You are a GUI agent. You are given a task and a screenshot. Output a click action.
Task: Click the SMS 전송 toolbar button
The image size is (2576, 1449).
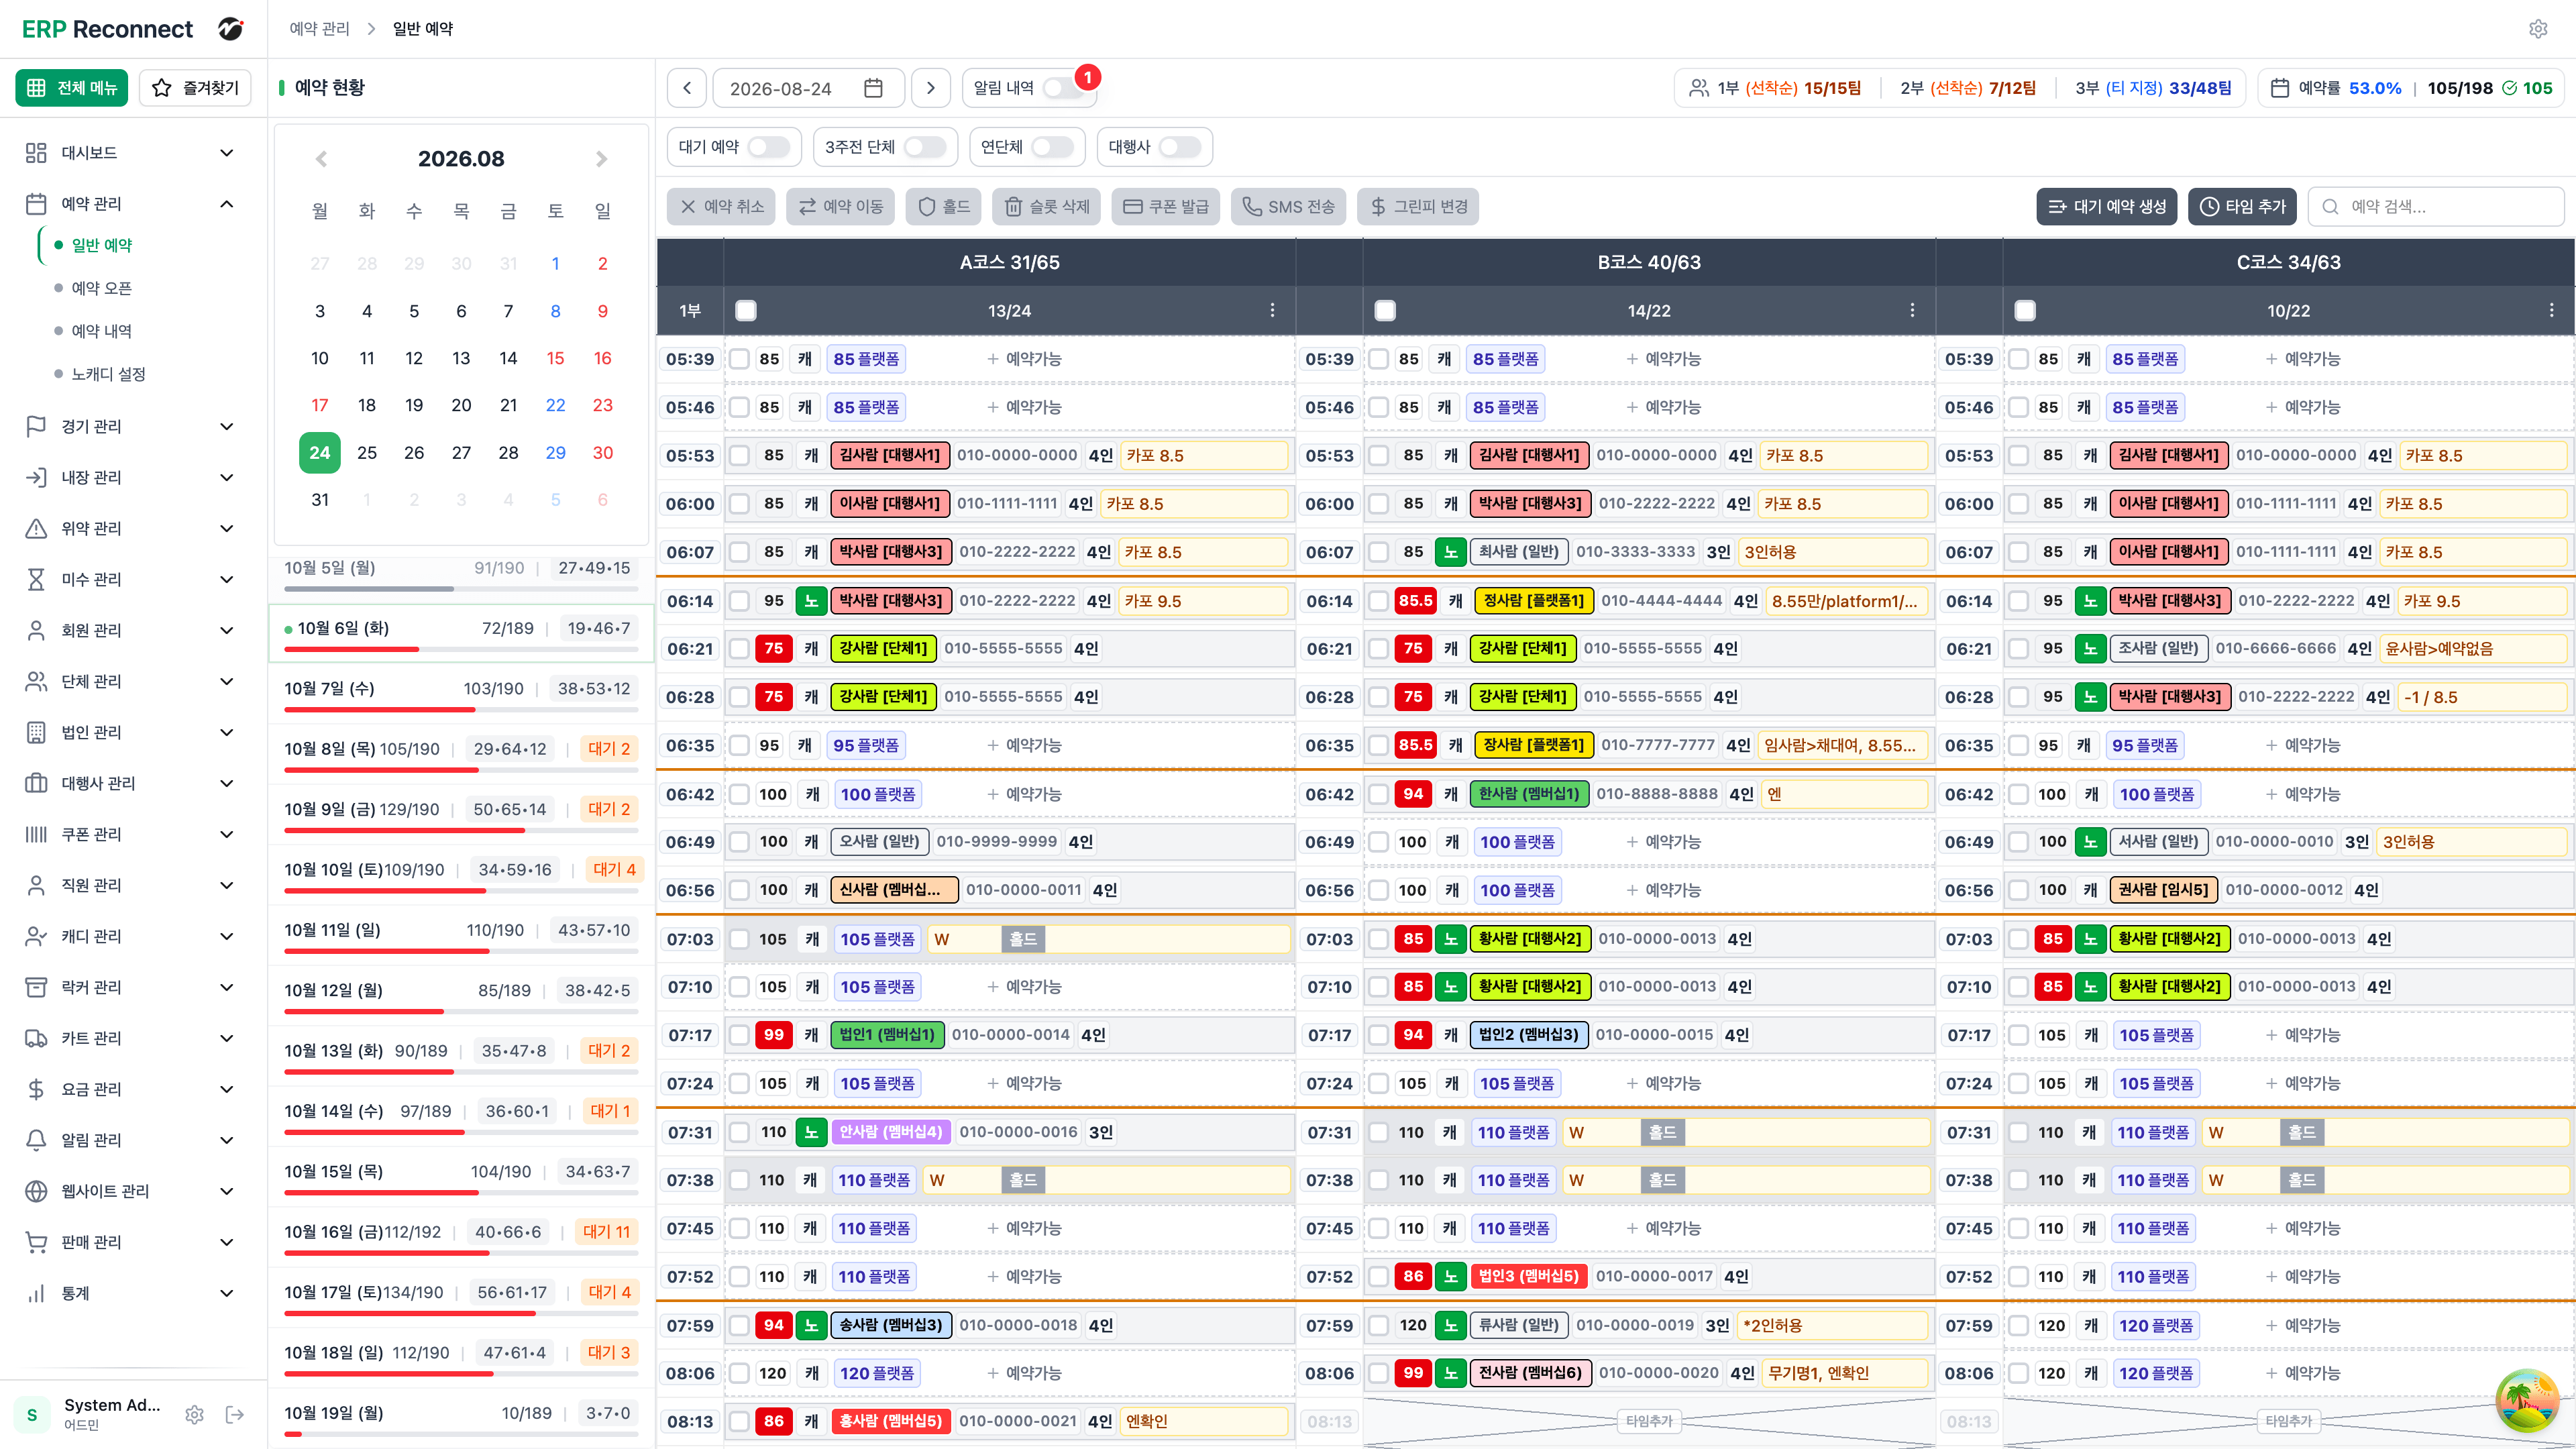click(1288, 207)
